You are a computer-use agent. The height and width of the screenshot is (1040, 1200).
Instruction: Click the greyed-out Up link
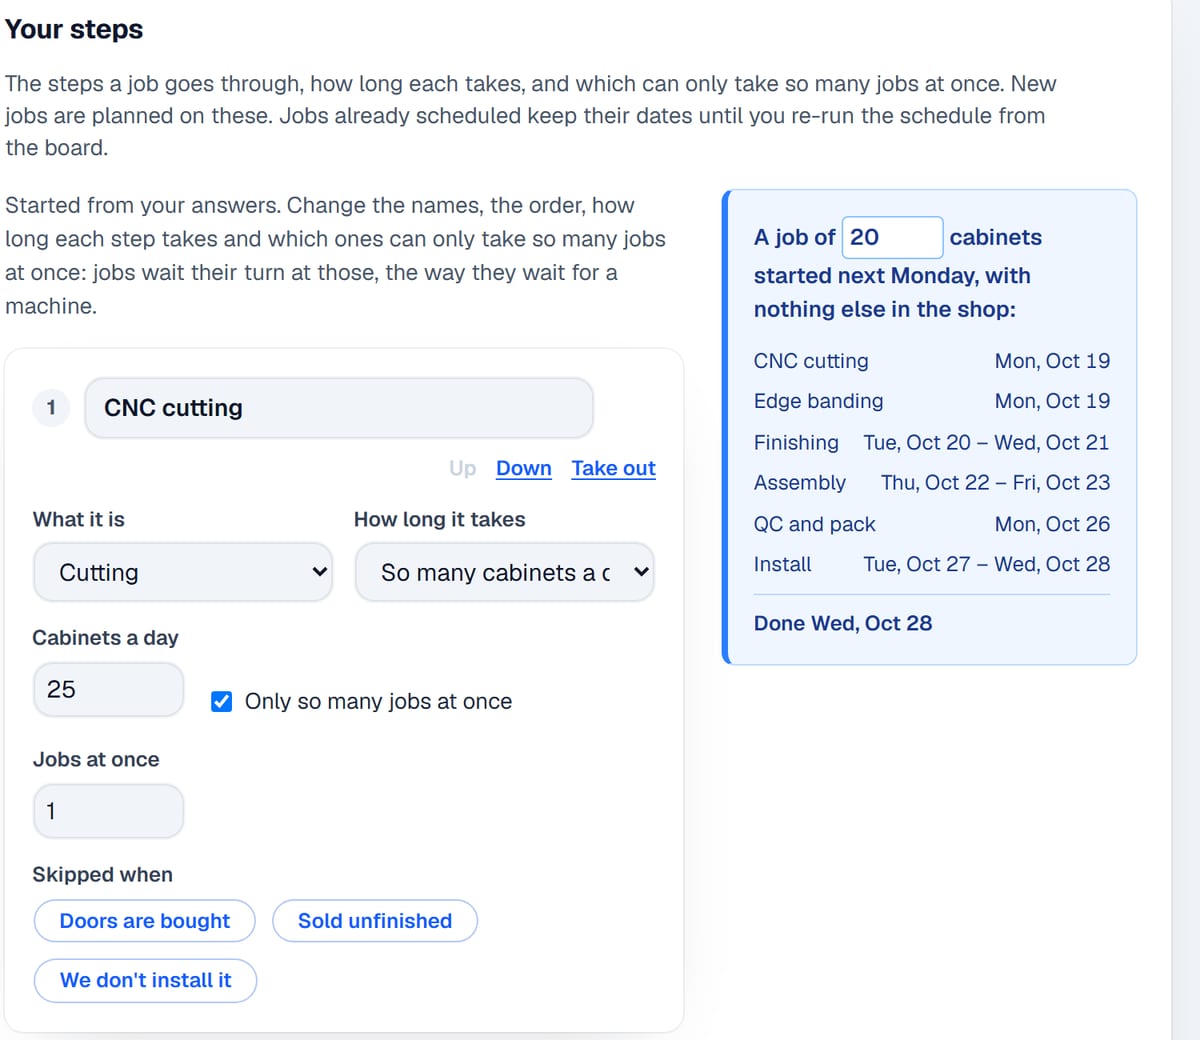[x=463, y=468]
